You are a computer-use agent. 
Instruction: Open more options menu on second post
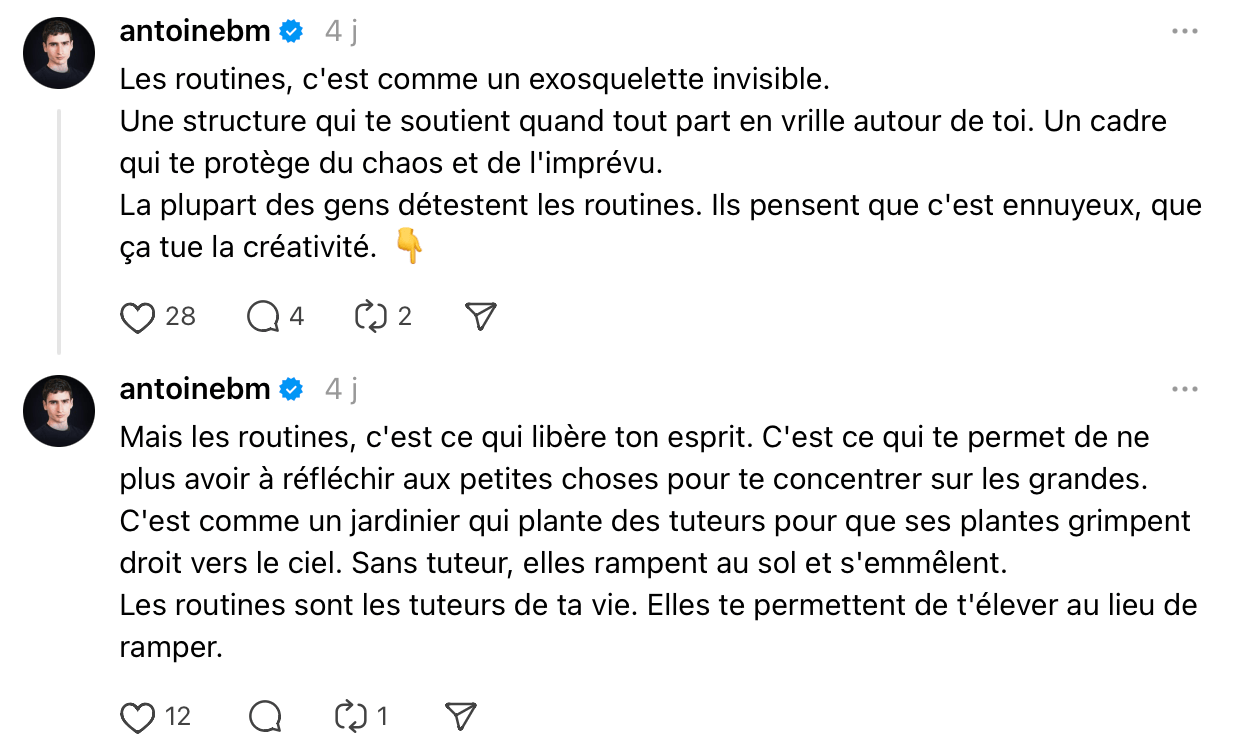pos(1184,389)
